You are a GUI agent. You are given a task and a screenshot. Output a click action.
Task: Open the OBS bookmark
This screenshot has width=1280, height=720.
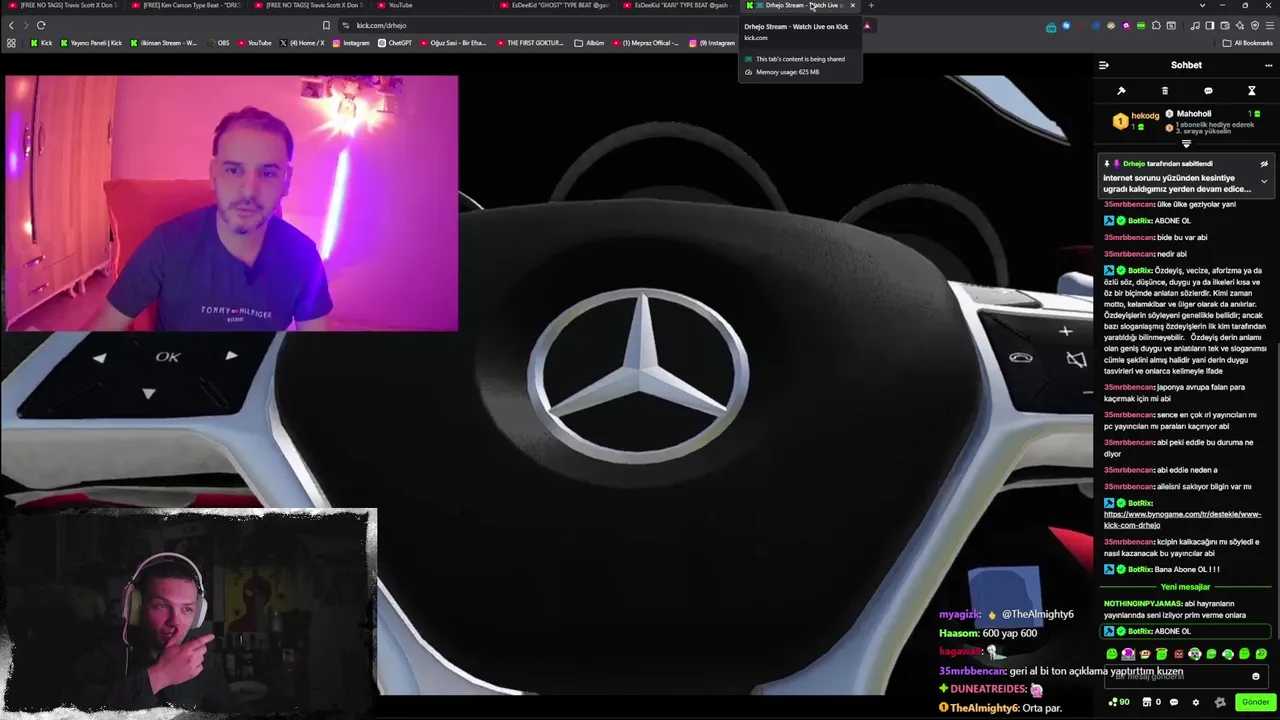217,43
